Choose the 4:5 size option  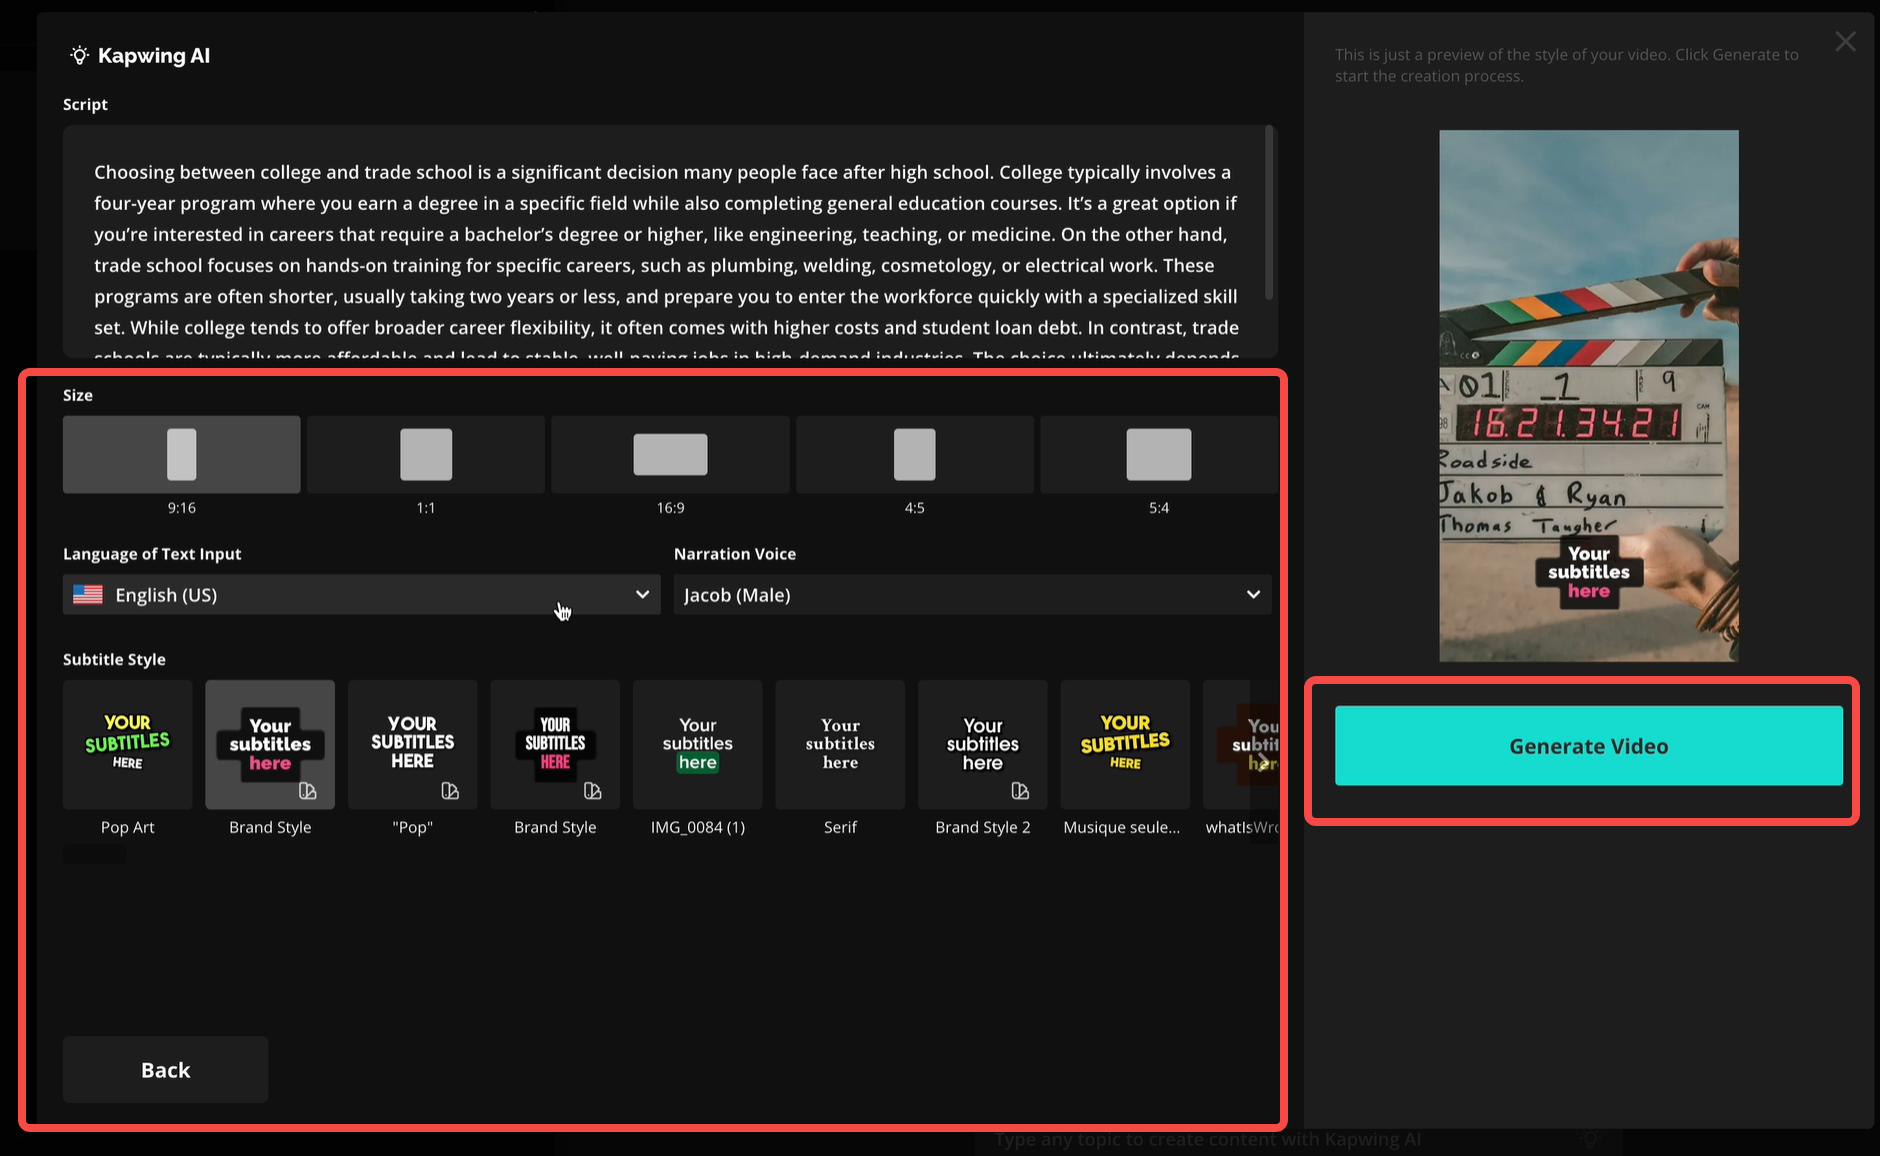pyautogui.click(x=913, y=454)
